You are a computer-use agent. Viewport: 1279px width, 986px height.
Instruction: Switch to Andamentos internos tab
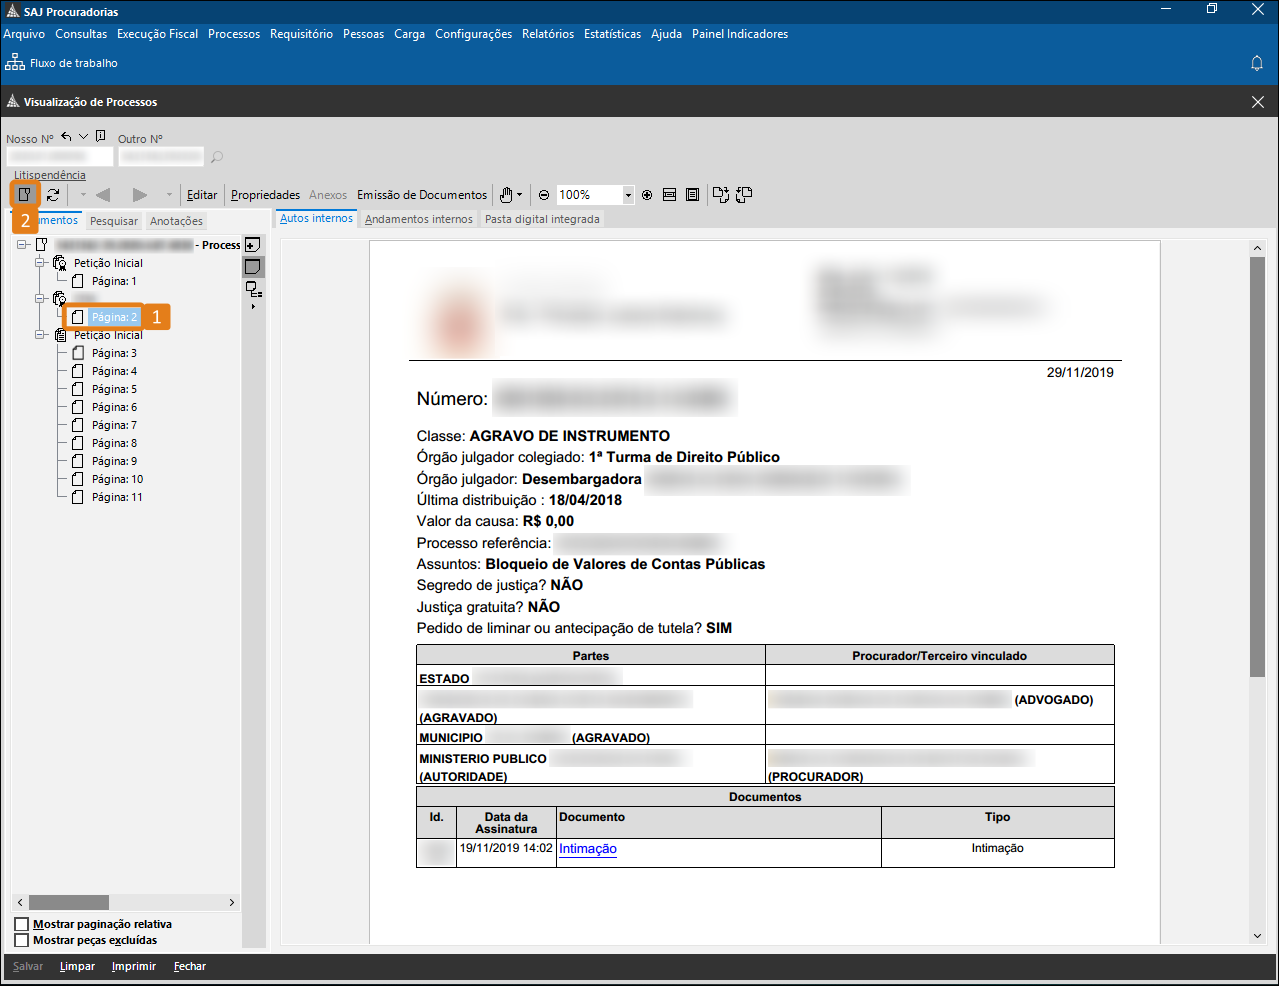[418, 219]
